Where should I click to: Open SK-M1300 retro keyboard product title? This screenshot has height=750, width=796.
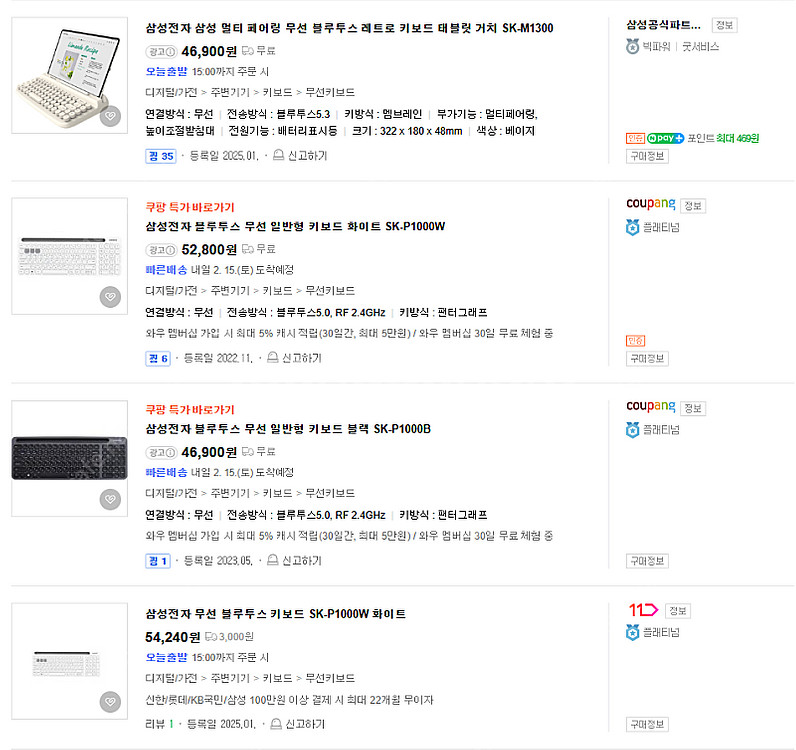tap(349, 28)
